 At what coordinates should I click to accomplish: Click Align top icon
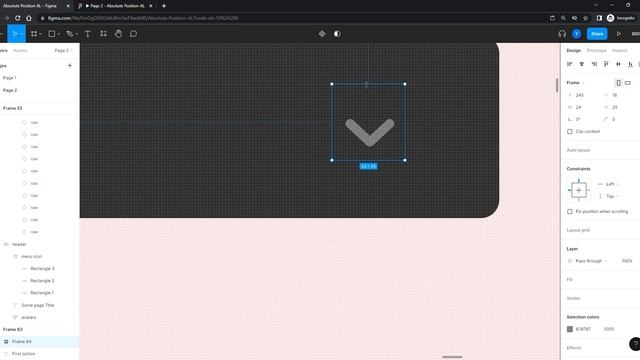click(x=606, y=64)
